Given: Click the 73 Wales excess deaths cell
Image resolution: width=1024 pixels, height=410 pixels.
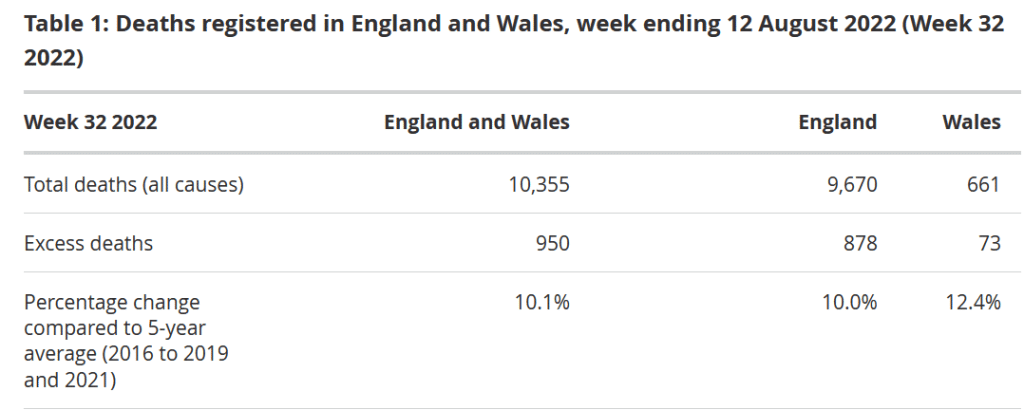Looking at the screenshot, I should [x=989, y=243].
